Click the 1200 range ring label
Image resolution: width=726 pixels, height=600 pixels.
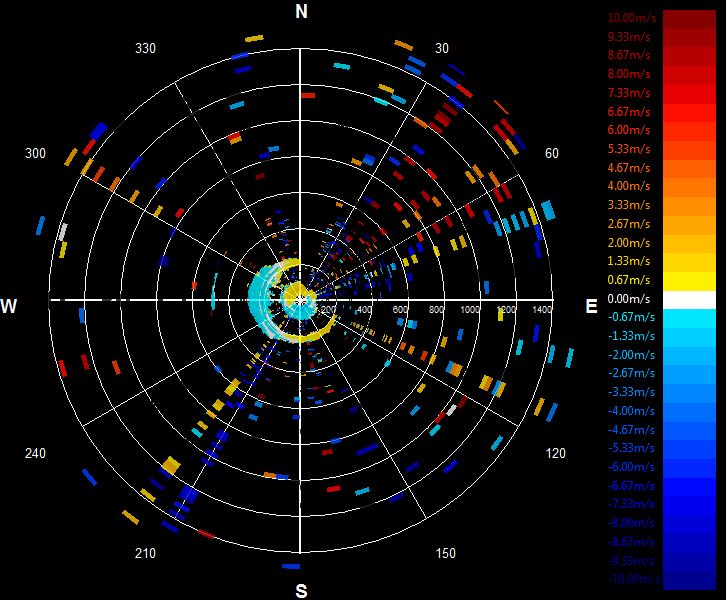tap(506, 309)
